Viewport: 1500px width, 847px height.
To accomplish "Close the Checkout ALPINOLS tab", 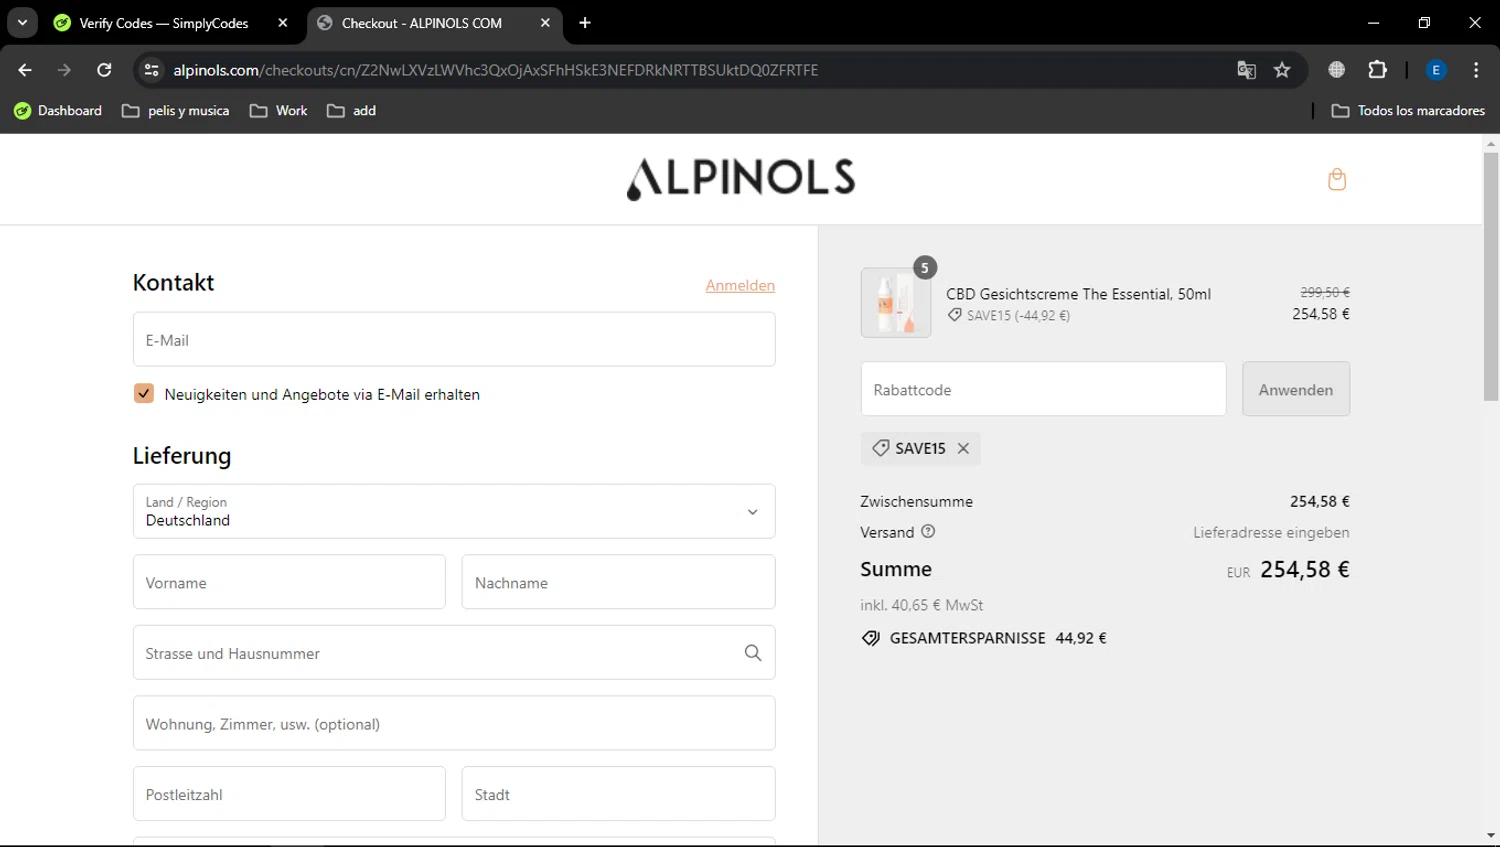I will (x=545, y=23).
